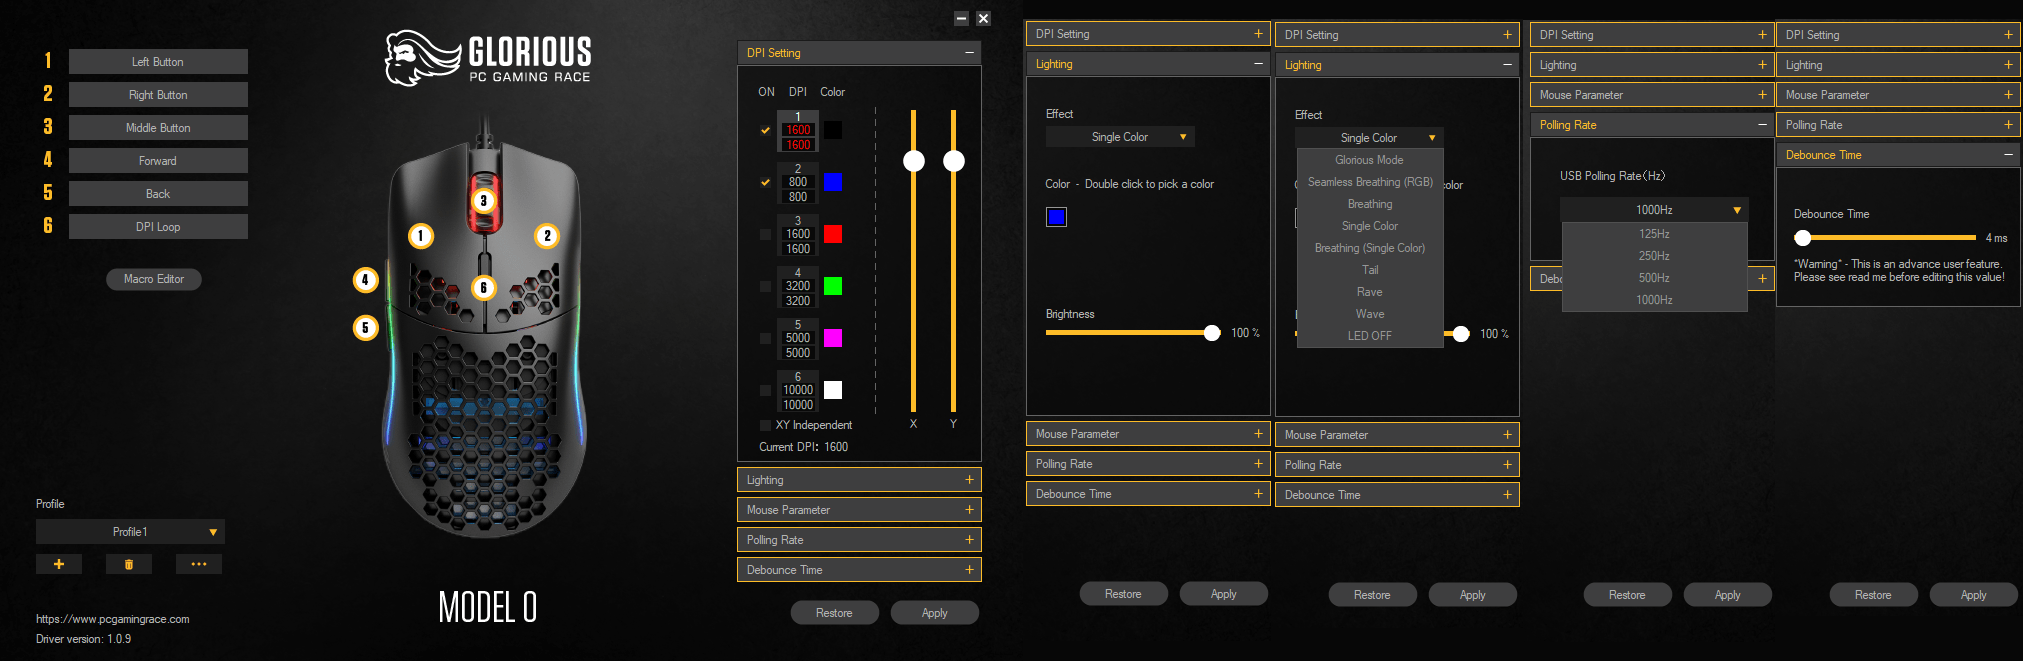Viewport: 2023px width, 661px height.
Task: Enable DPI level 5 (5000) checkbox
Action: tap(766, 338)
